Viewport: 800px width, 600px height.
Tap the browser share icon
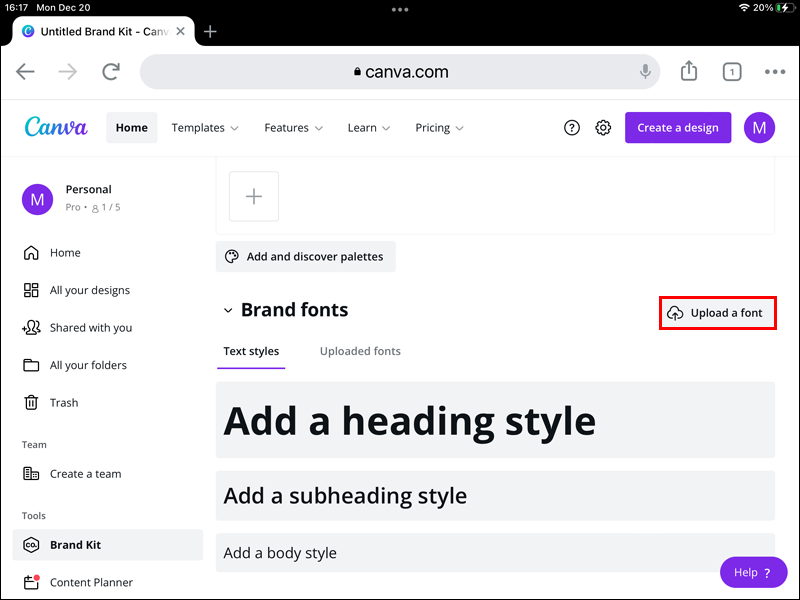coord(689,71)
